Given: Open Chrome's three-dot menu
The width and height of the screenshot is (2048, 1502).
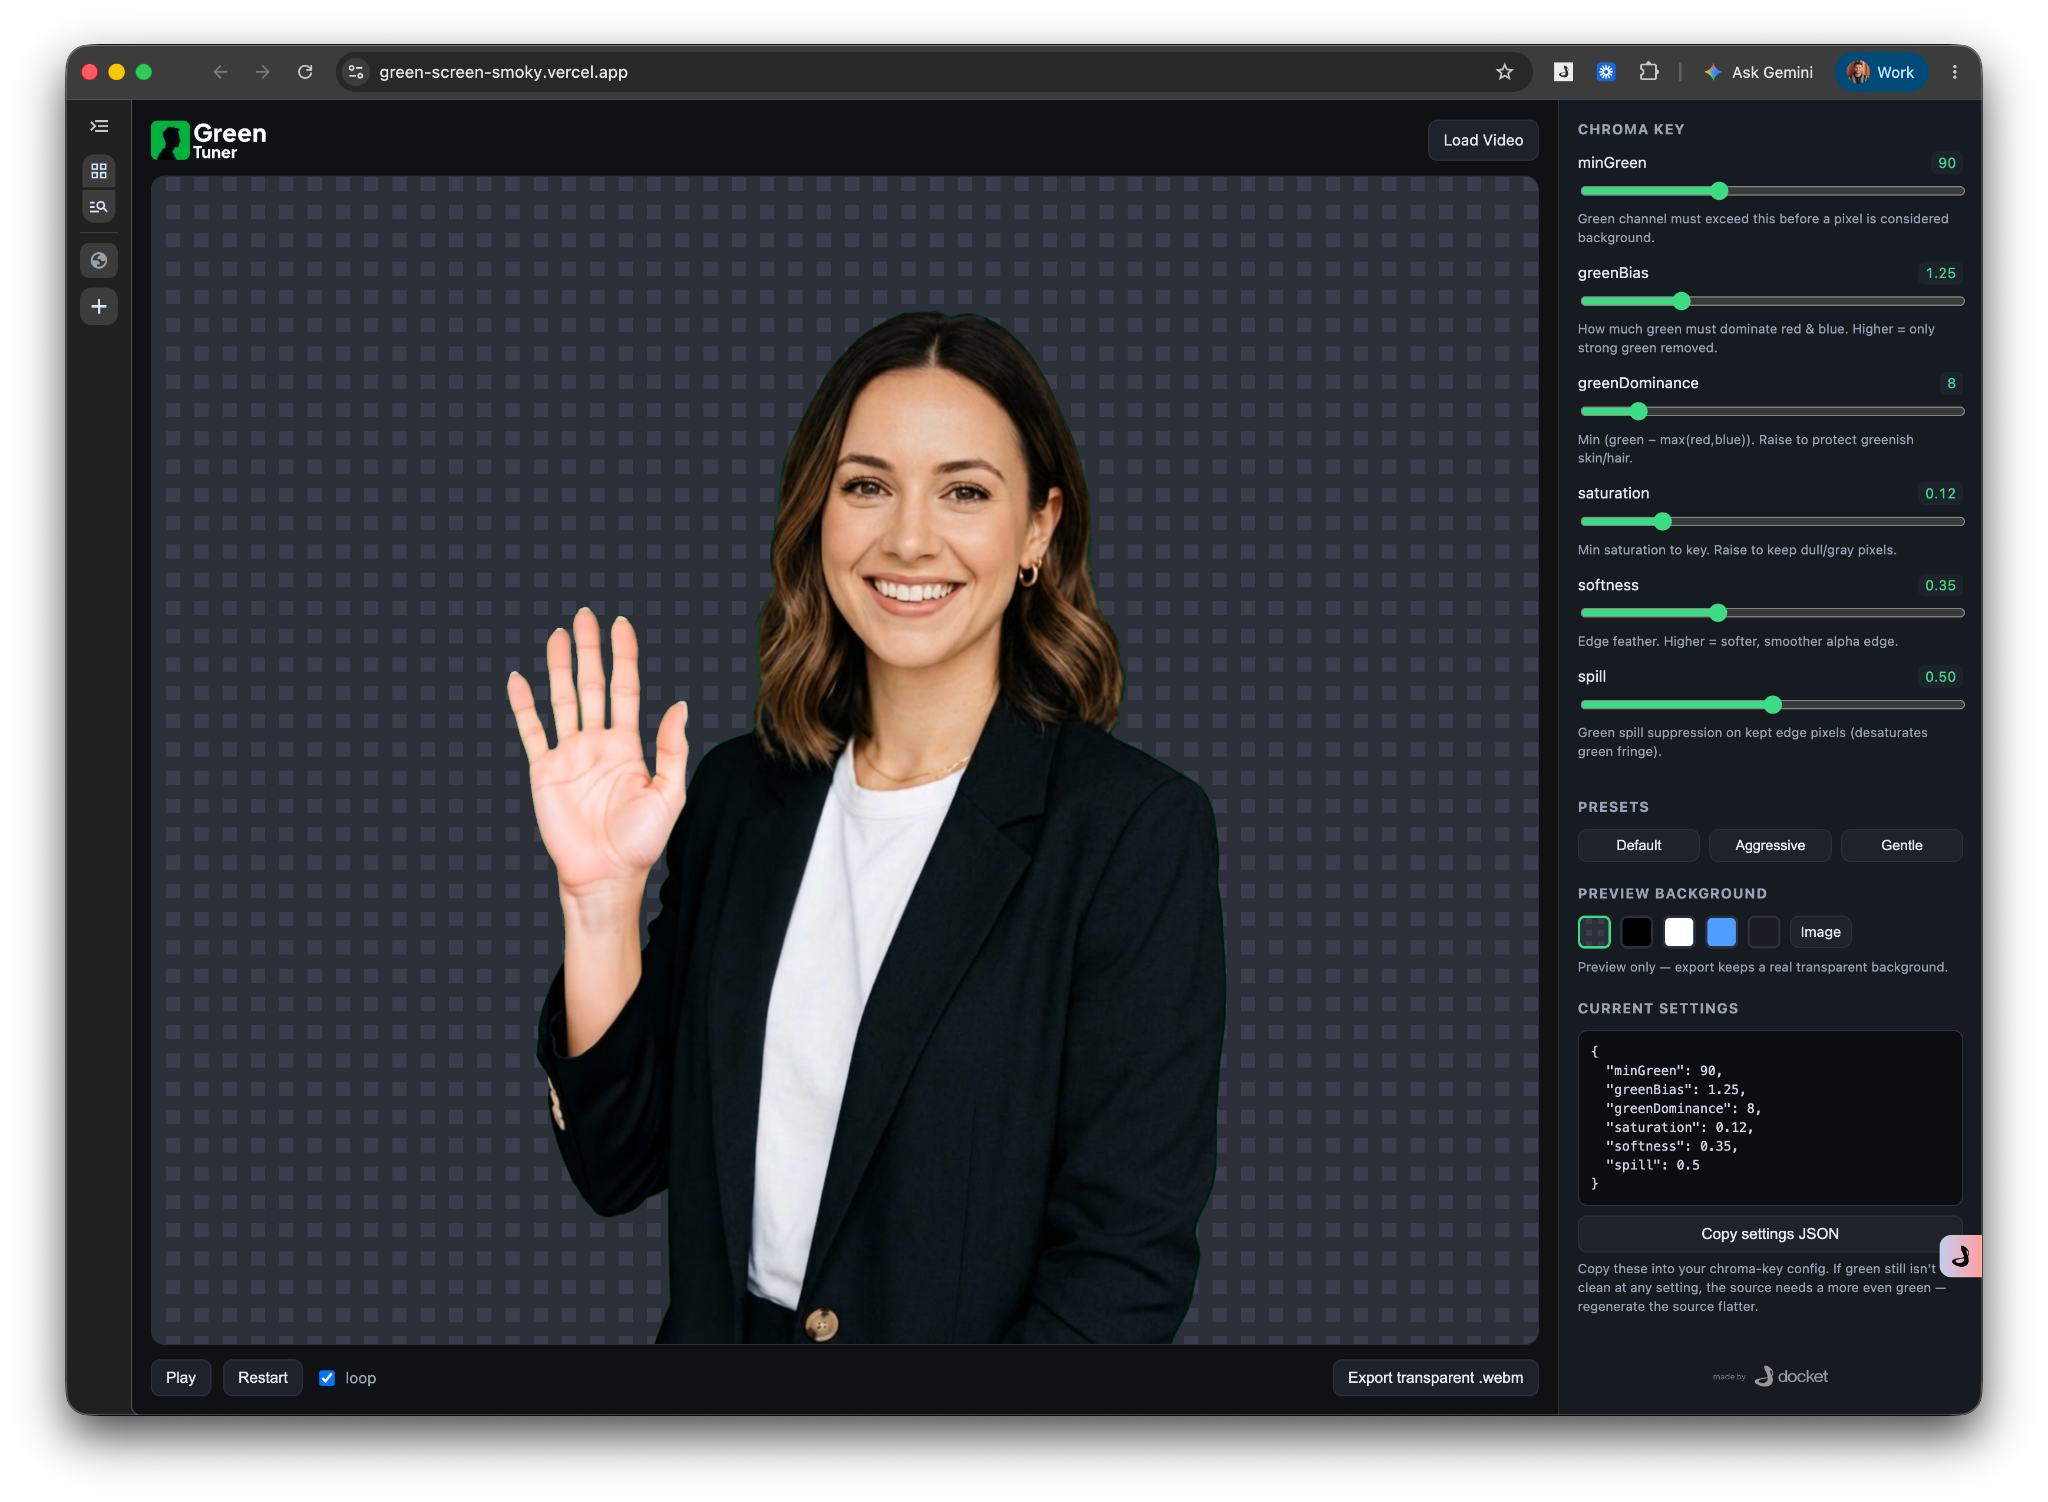Looking at the screenshot, I should [1954, 72].
